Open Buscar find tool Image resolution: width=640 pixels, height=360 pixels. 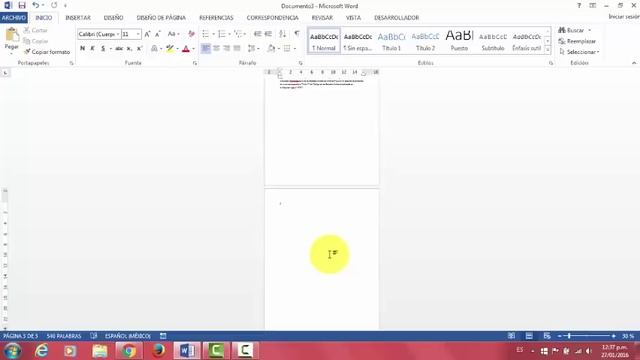pos(573,30)
